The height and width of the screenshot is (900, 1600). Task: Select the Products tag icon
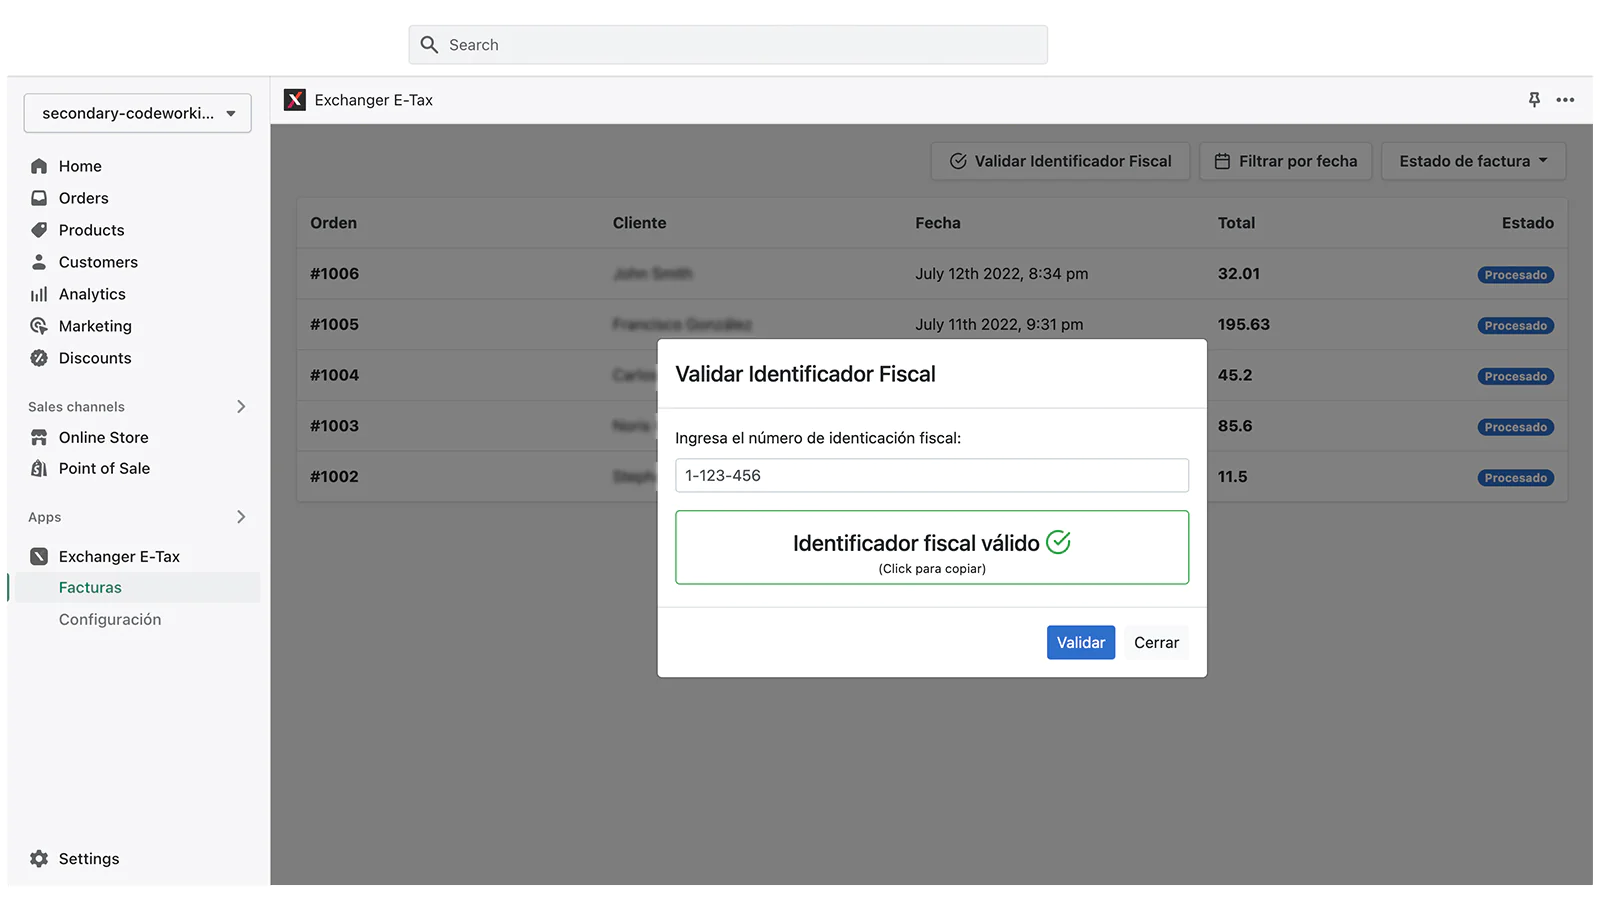tap(39, 230)
